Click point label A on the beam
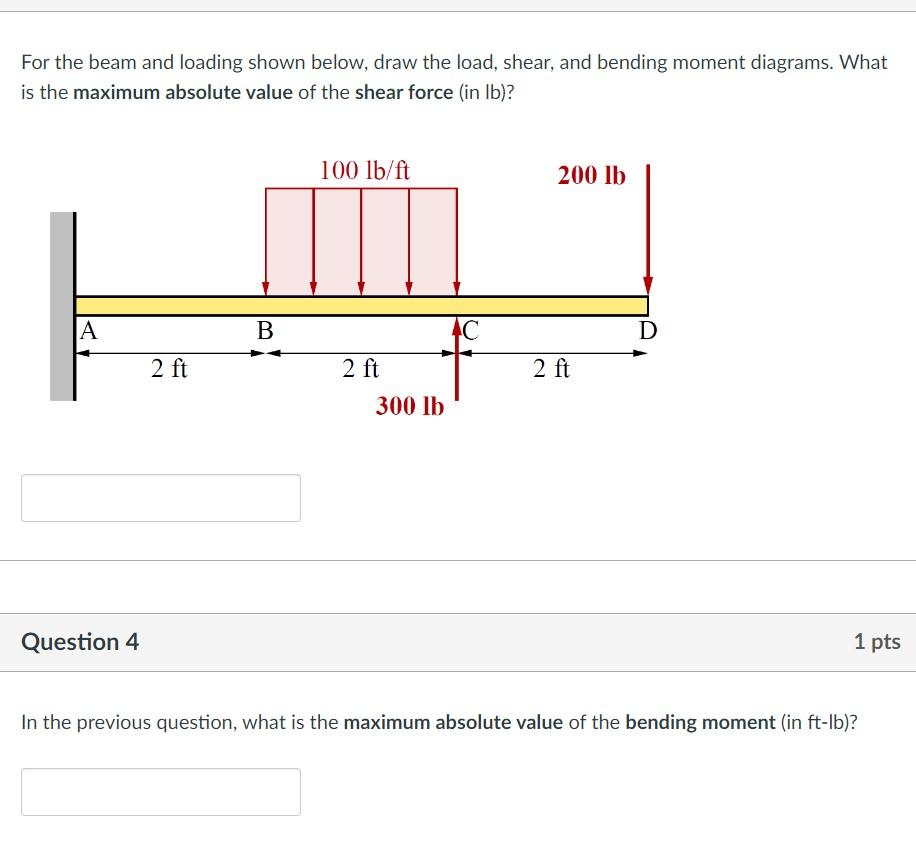The width and height of the screenshot is (916, 842). [88, 331]
